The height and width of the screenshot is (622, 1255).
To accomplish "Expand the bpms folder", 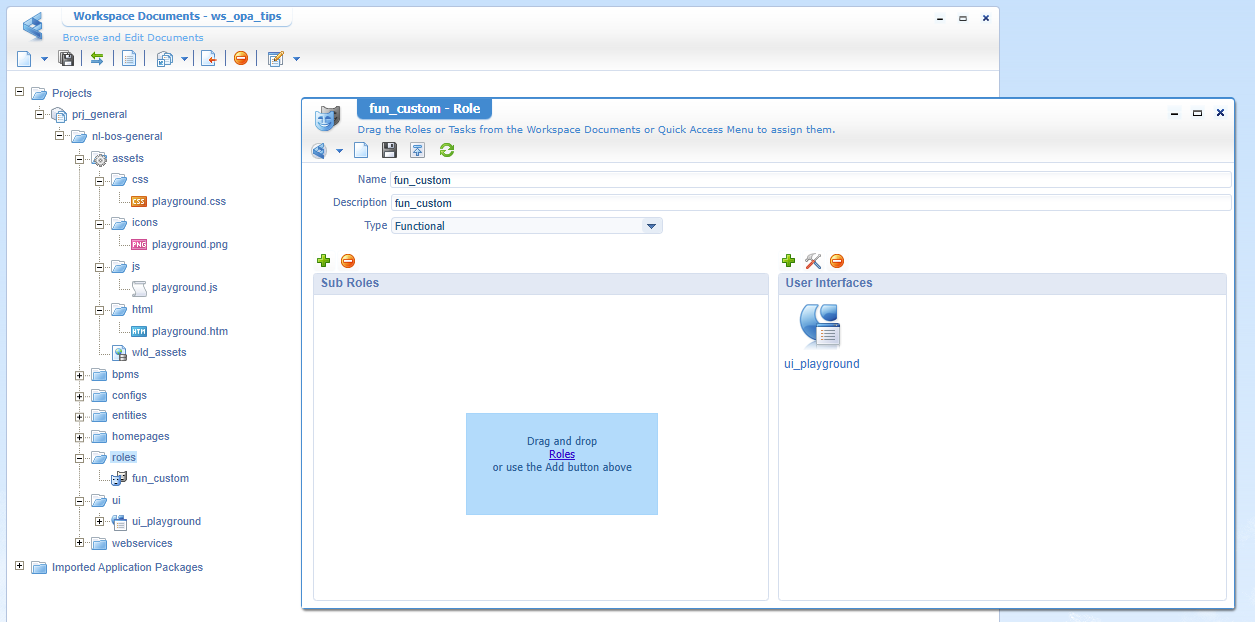I will pyautogui.click(x=80, y=375).
